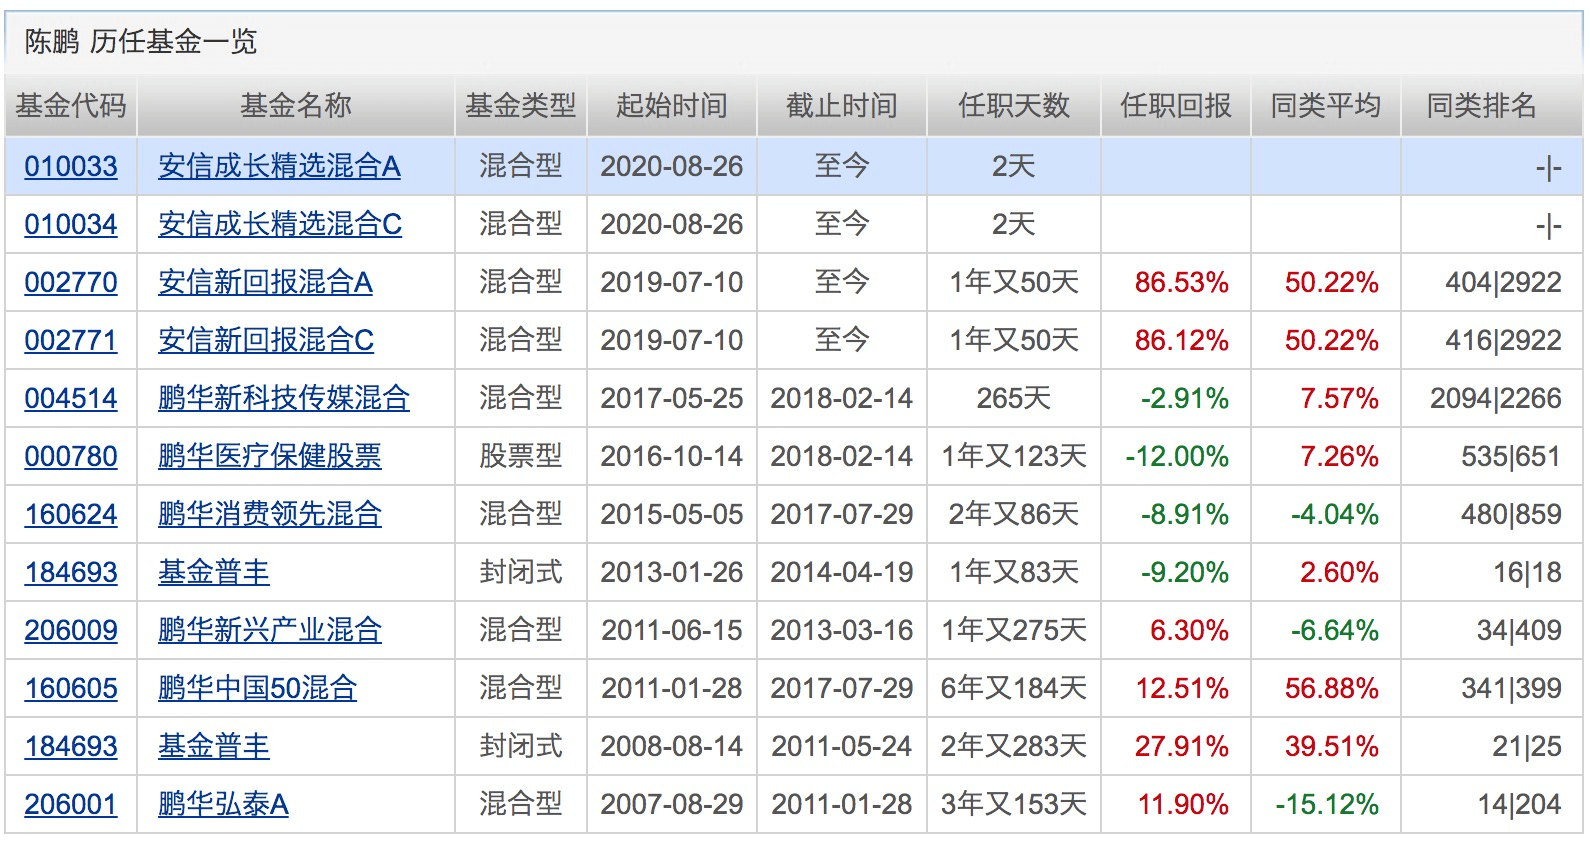Select ranking 480|859
Image resolution: width=1590 pixels, height=848 pixels.
point(1511,514)
